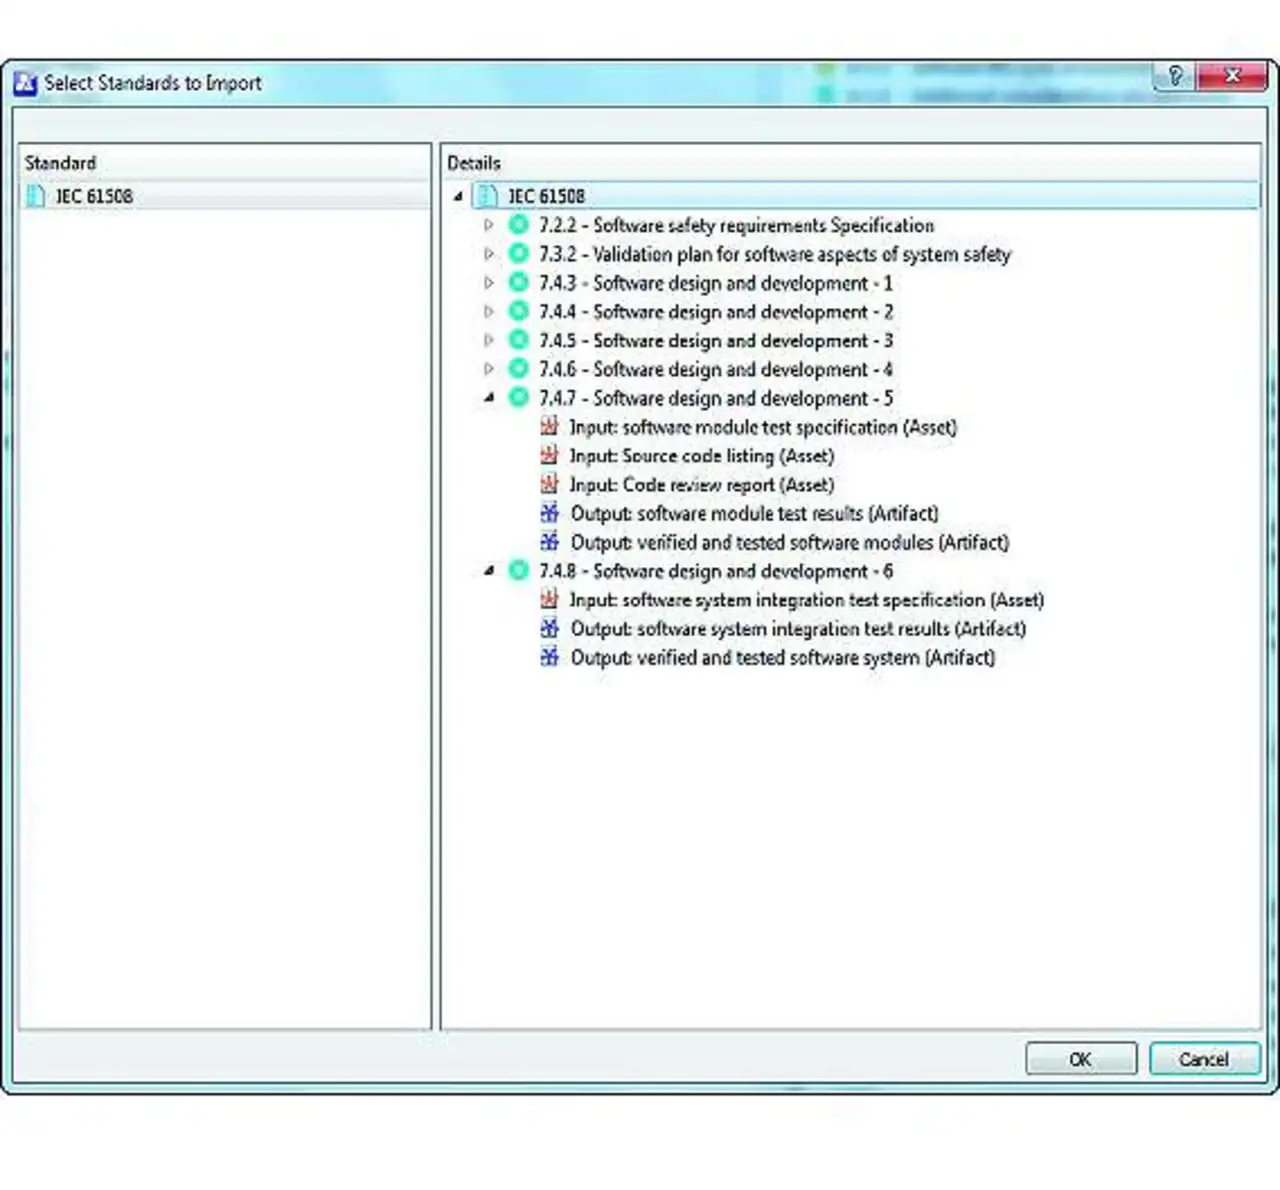Select Input: software module test specification item
1280x1190 pixels.
click(x=762, y=427)
